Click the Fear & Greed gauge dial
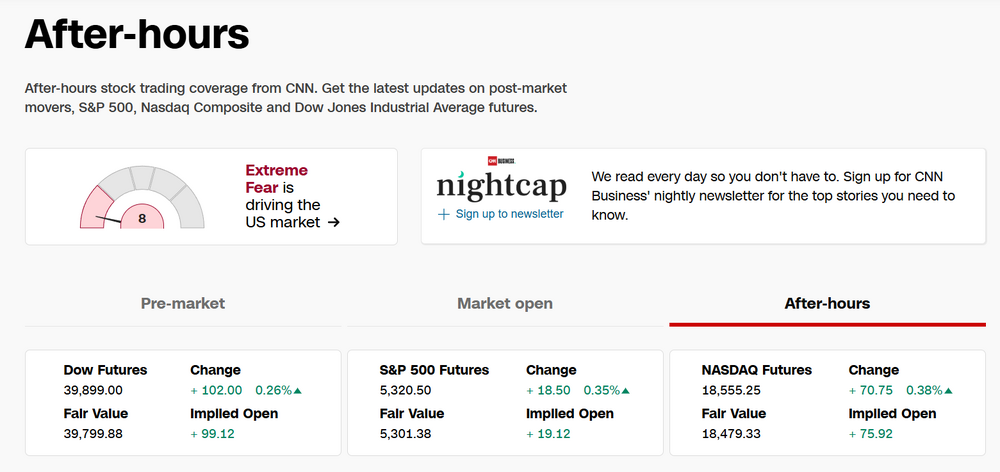Viewport: 1000px width, 472px height. point(142,196)
